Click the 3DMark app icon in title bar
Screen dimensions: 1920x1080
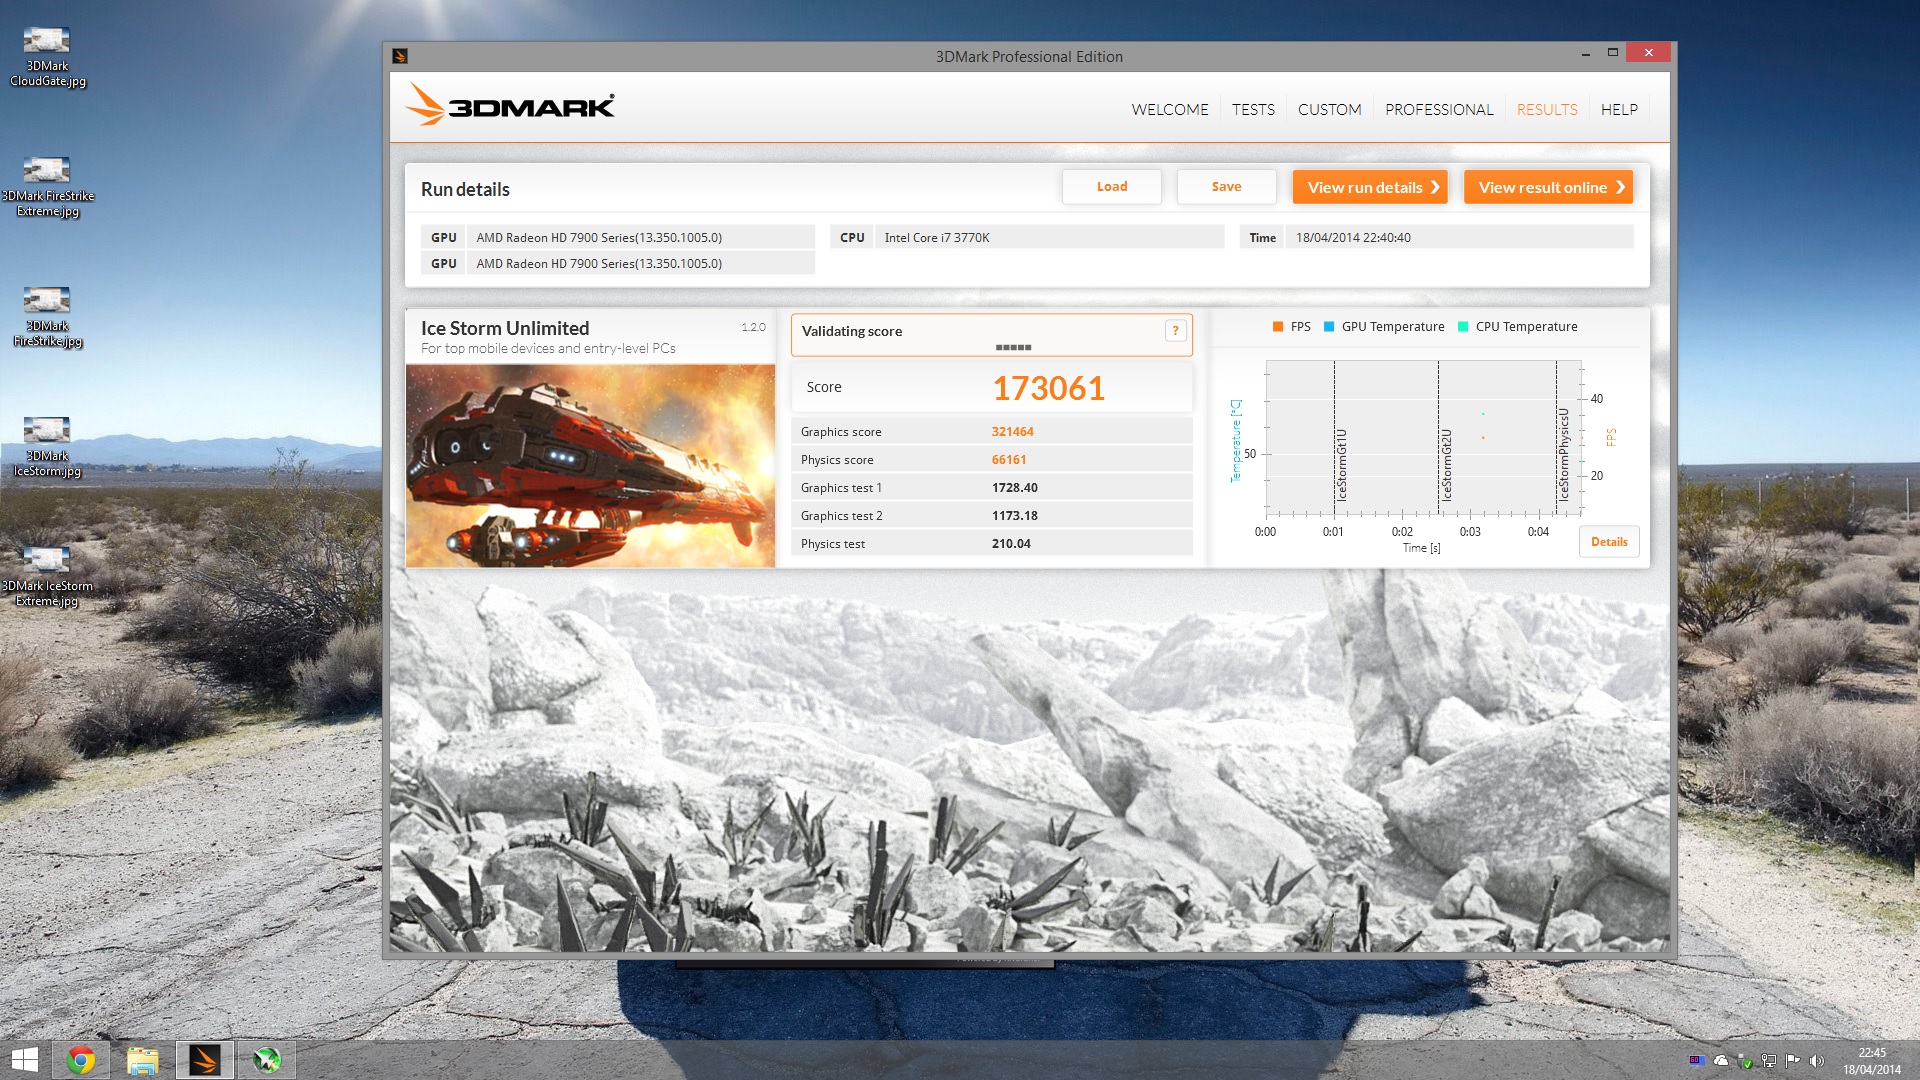coord(400,56)
